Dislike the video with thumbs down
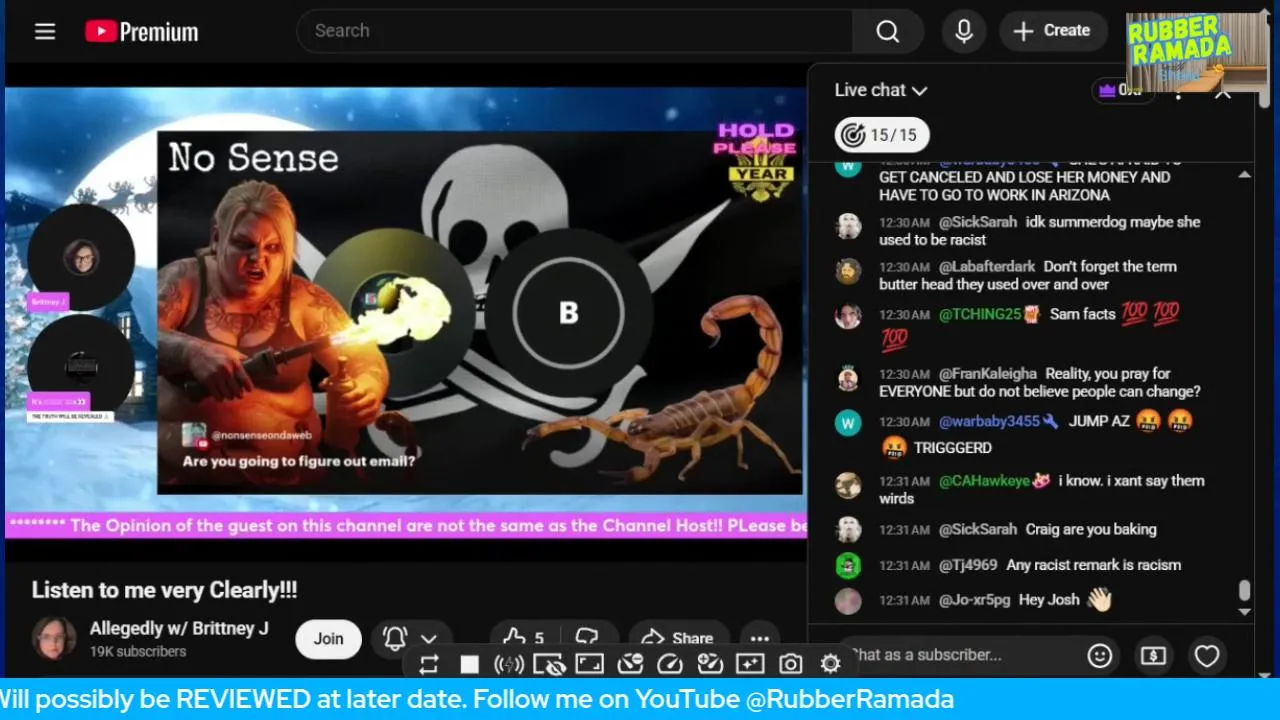1280x720 pixels. (587, 638)
